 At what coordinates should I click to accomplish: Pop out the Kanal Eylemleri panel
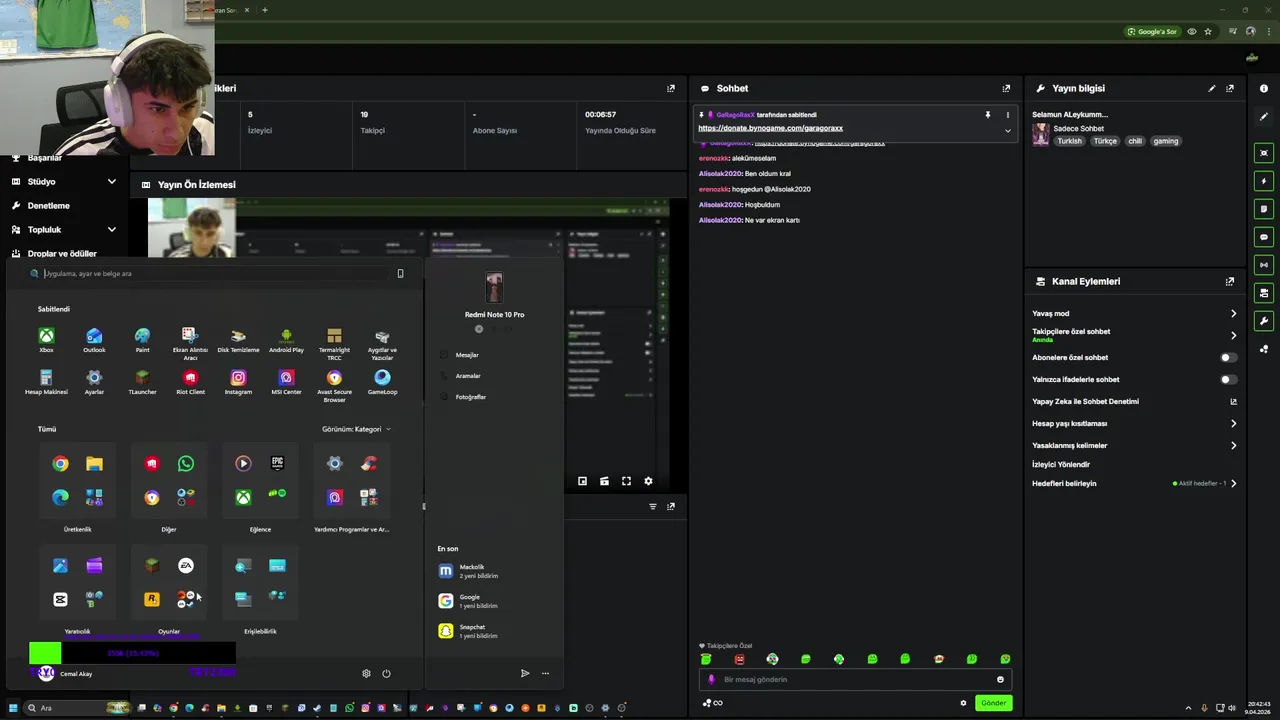click(1230, 281)
